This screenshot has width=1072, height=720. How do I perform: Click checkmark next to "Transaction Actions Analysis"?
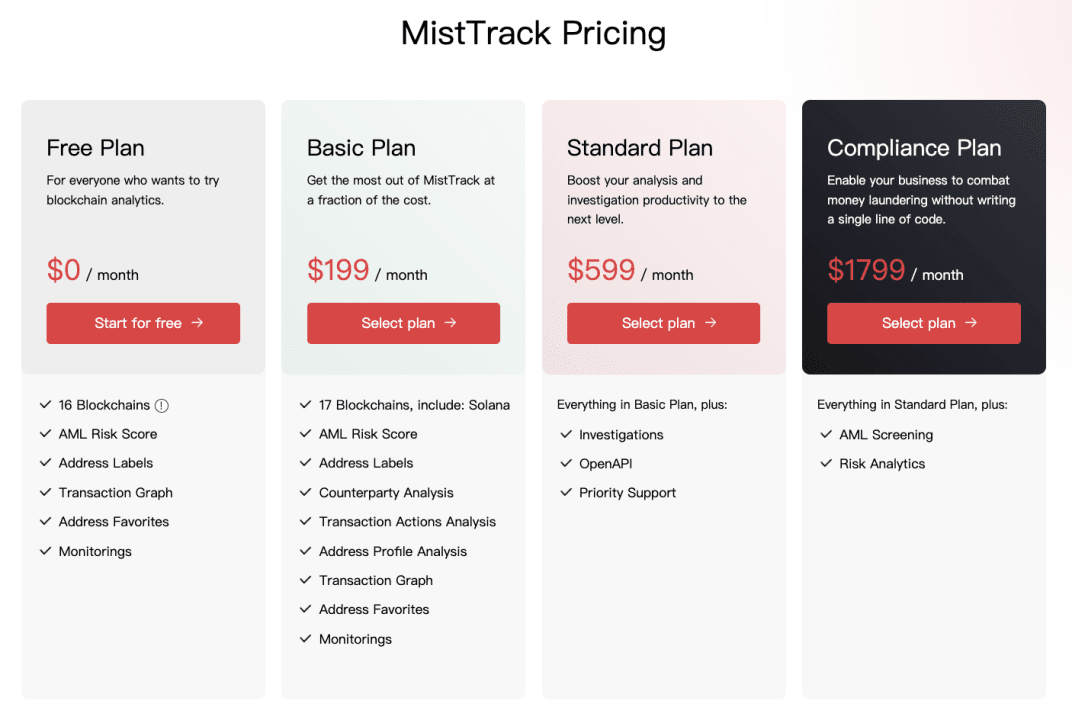(305, 521)
